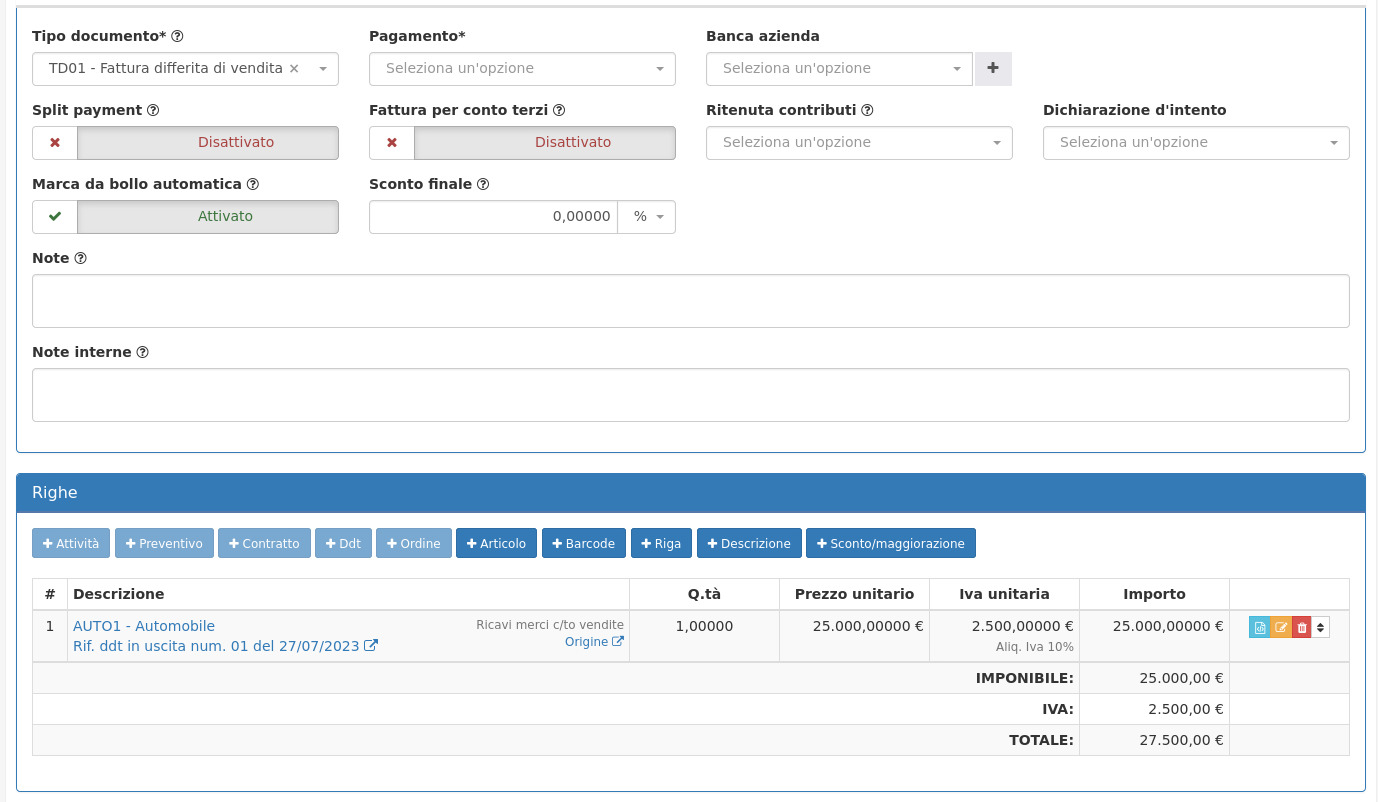The height and width of the screenshot is (802, 1378).
Task: Open the Sconto finale percent unit selector
Action: [647, 217]
